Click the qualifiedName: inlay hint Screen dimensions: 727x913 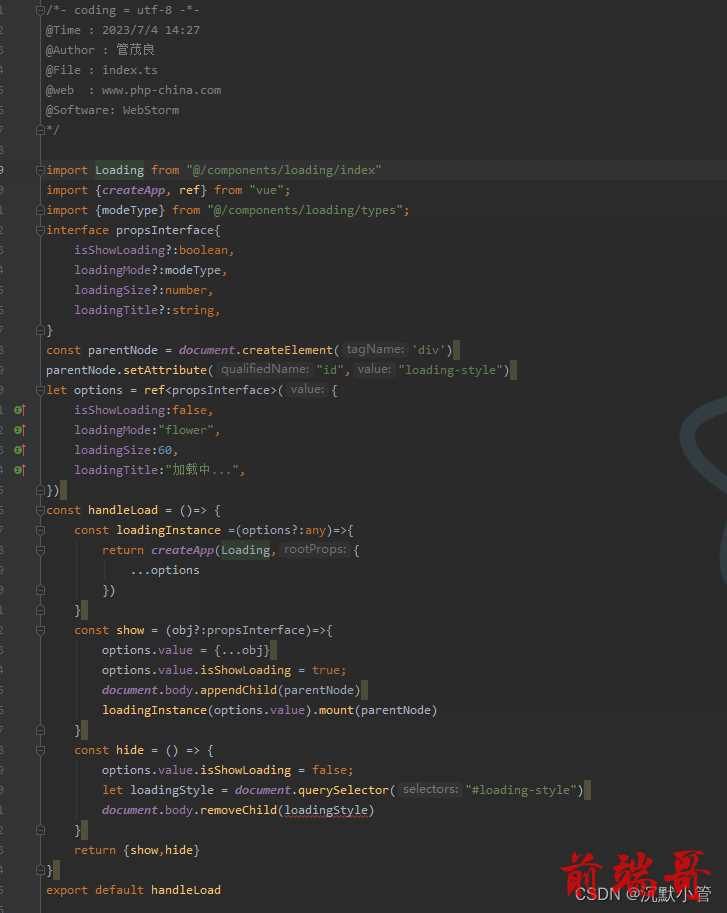tap(265, 369)
